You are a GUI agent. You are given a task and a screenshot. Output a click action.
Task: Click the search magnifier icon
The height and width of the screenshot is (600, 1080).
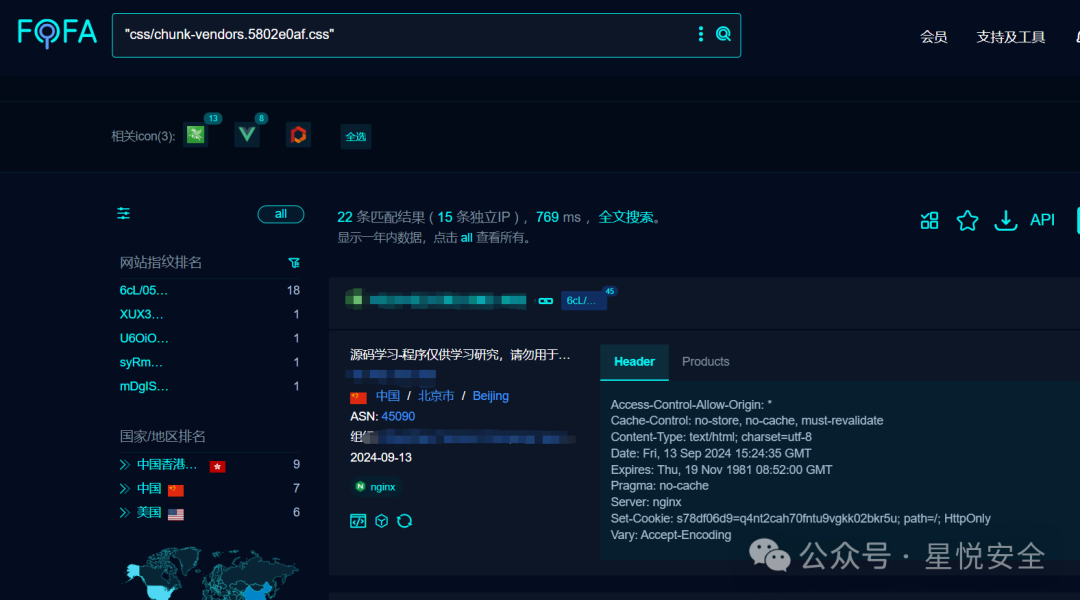click(723, 34)
